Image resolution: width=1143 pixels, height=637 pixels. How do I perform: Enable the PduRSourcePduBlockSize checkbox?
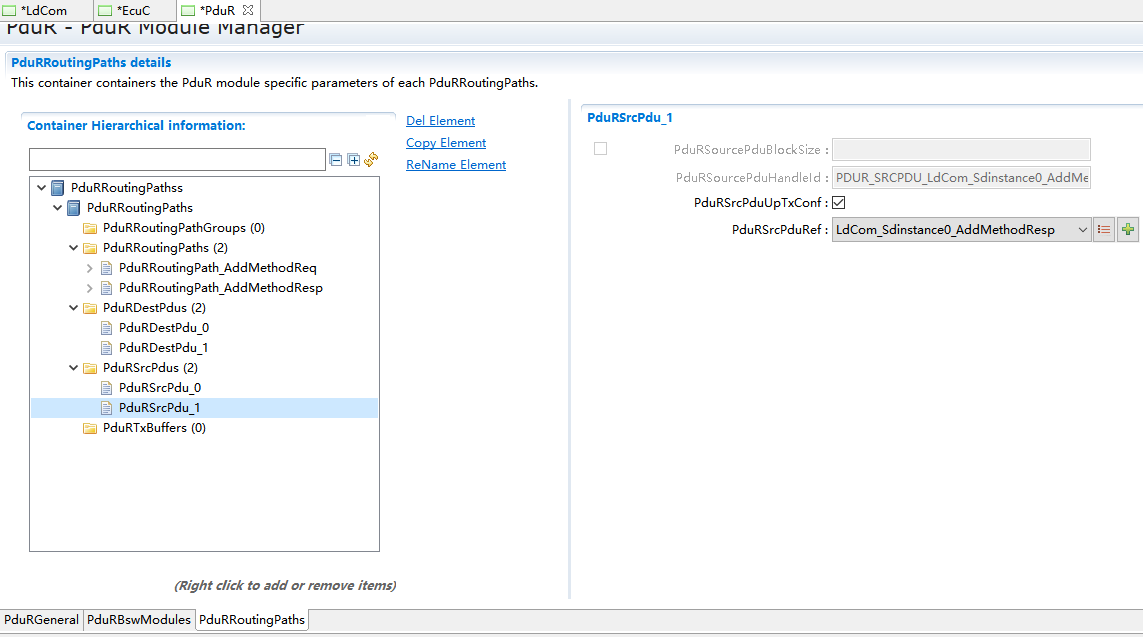[x=600, y=149]
